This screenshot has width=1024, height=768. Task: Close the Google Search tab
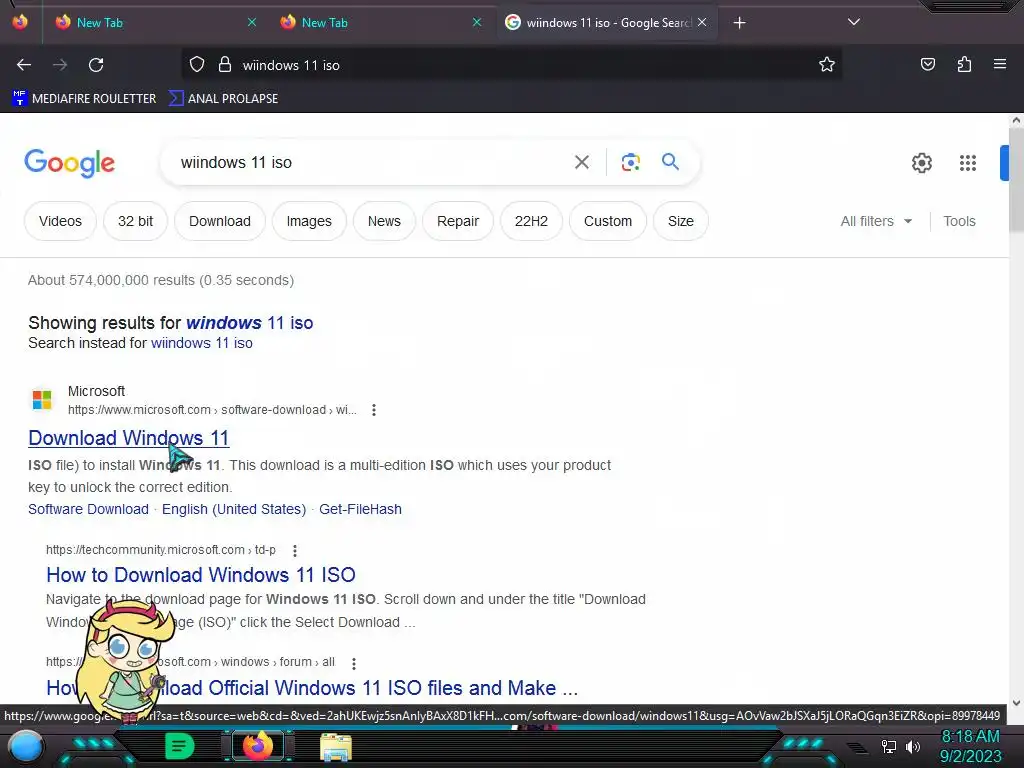(x=702, y=22)
